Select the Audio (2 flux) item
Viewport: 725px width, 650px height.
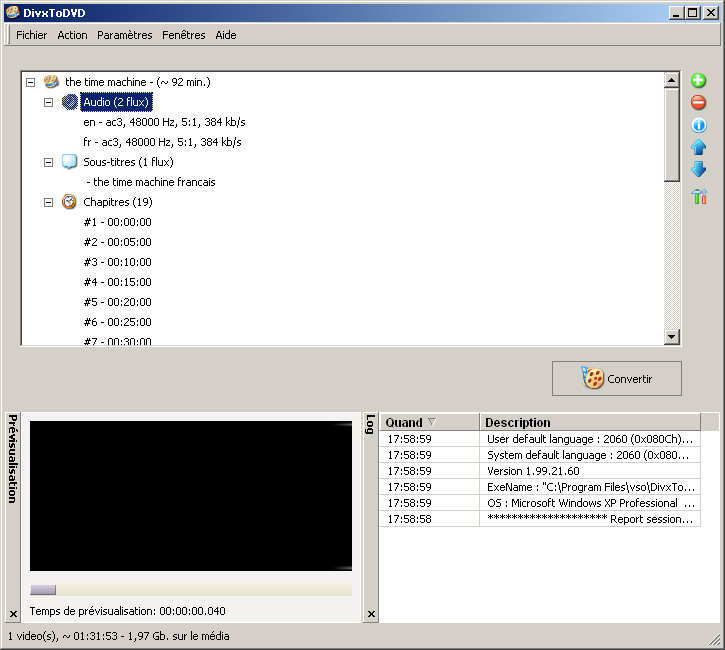[116, 102]
